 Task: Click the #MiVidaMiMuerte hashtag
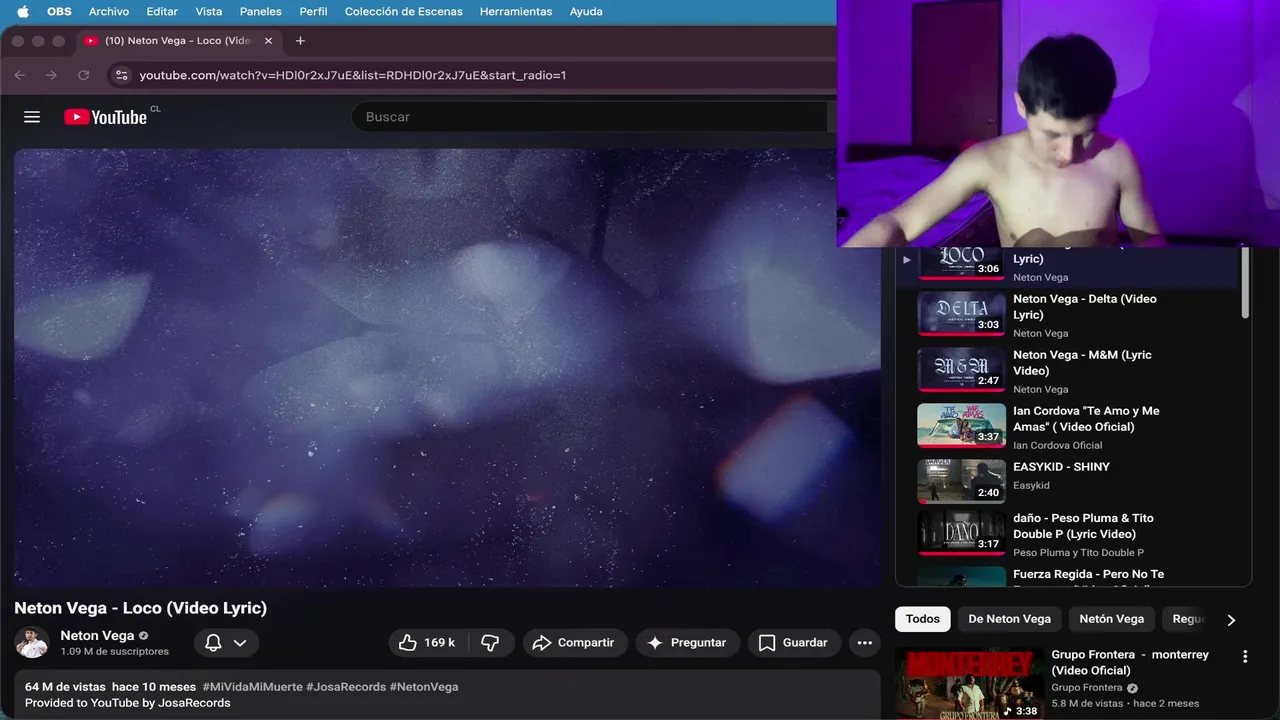(x=252, y=687)
